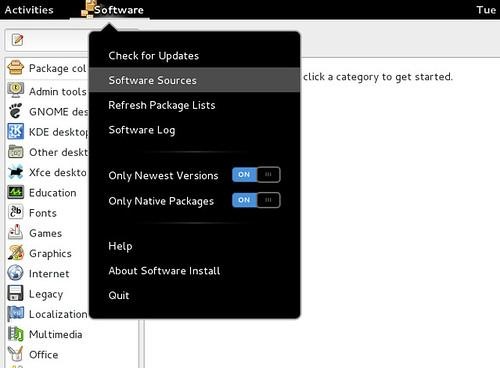Click the Legacy floppy disk icon
Image resolution: width=500 pixels, height=368 pixels.
(x=15, y=293)
